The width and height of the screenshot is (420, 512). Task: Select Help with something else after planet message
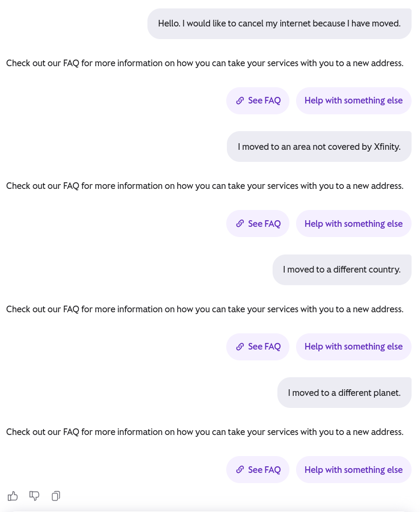pos(354,469)
